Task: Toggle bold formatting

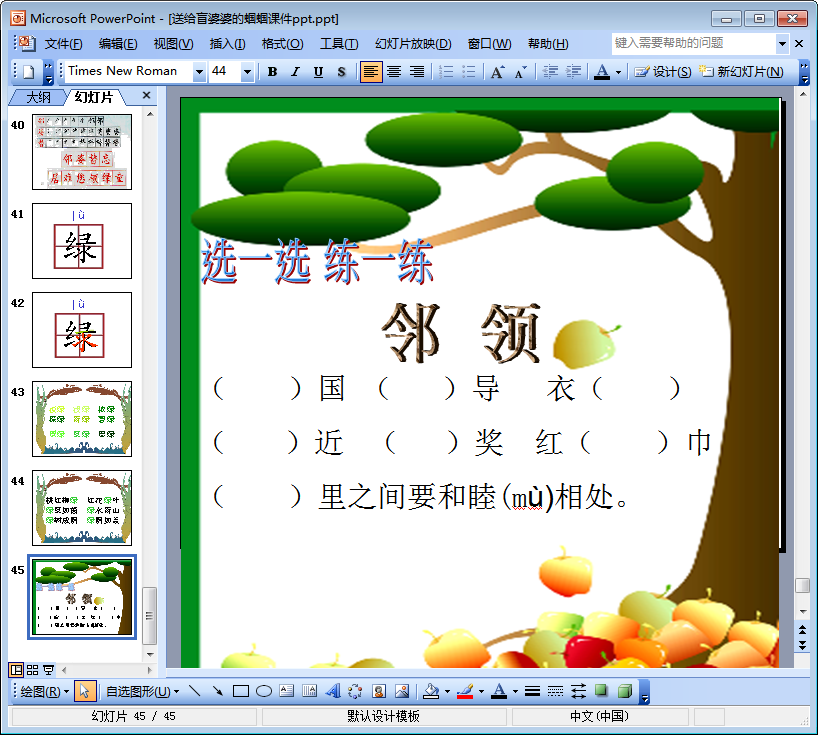Action: pyautogui.click(x=272, y=72)
